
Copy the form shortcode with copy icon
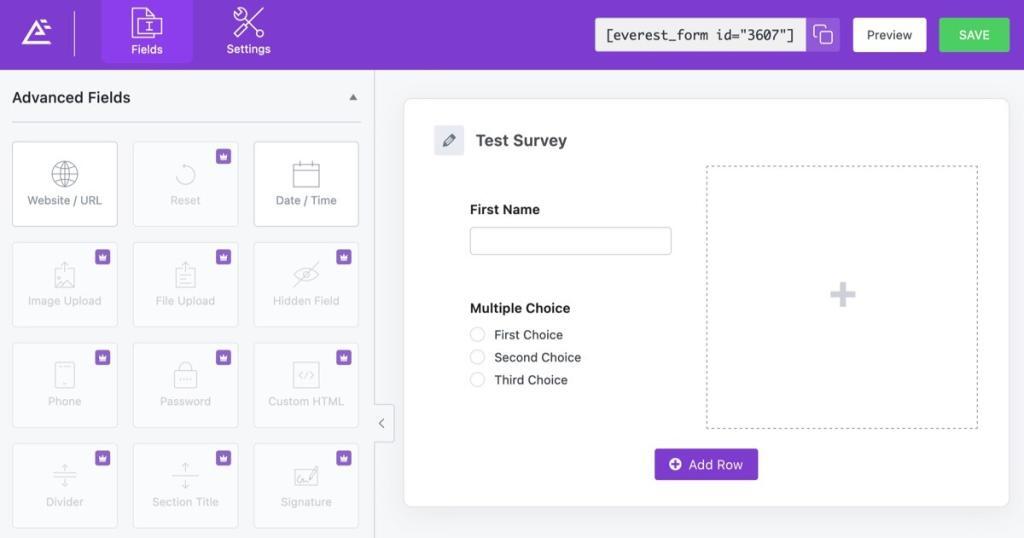(823, 35)
